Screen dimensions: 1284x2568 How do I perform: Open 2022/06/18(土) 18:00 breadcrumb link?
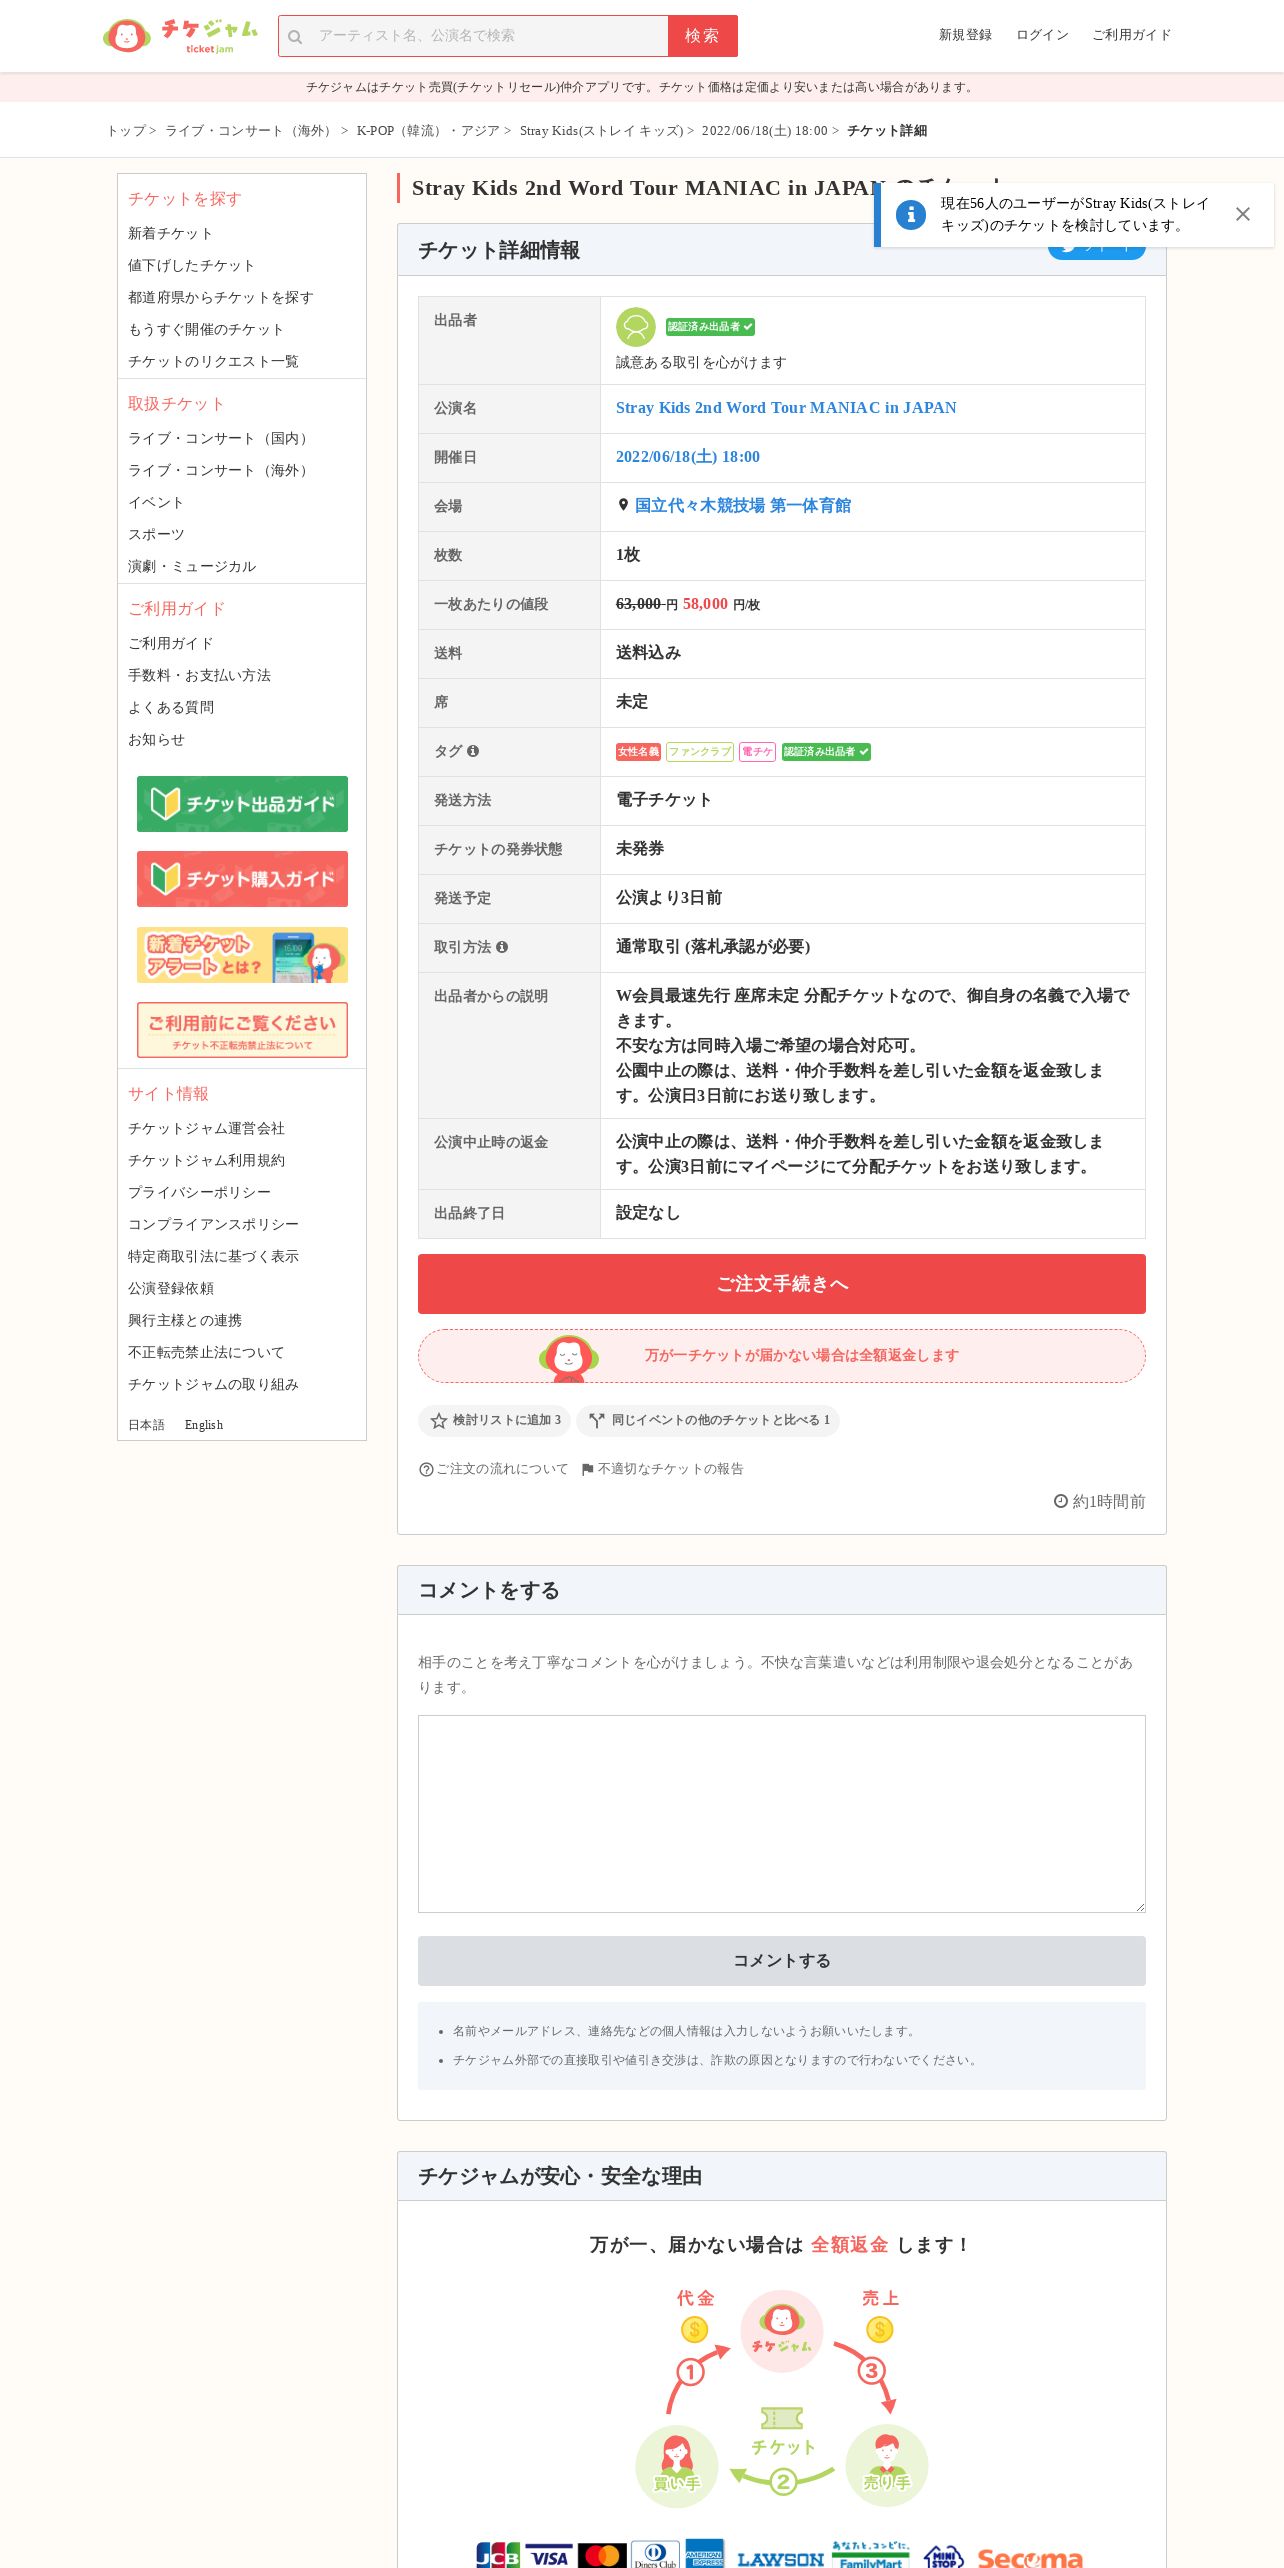(x=764, y=131)
